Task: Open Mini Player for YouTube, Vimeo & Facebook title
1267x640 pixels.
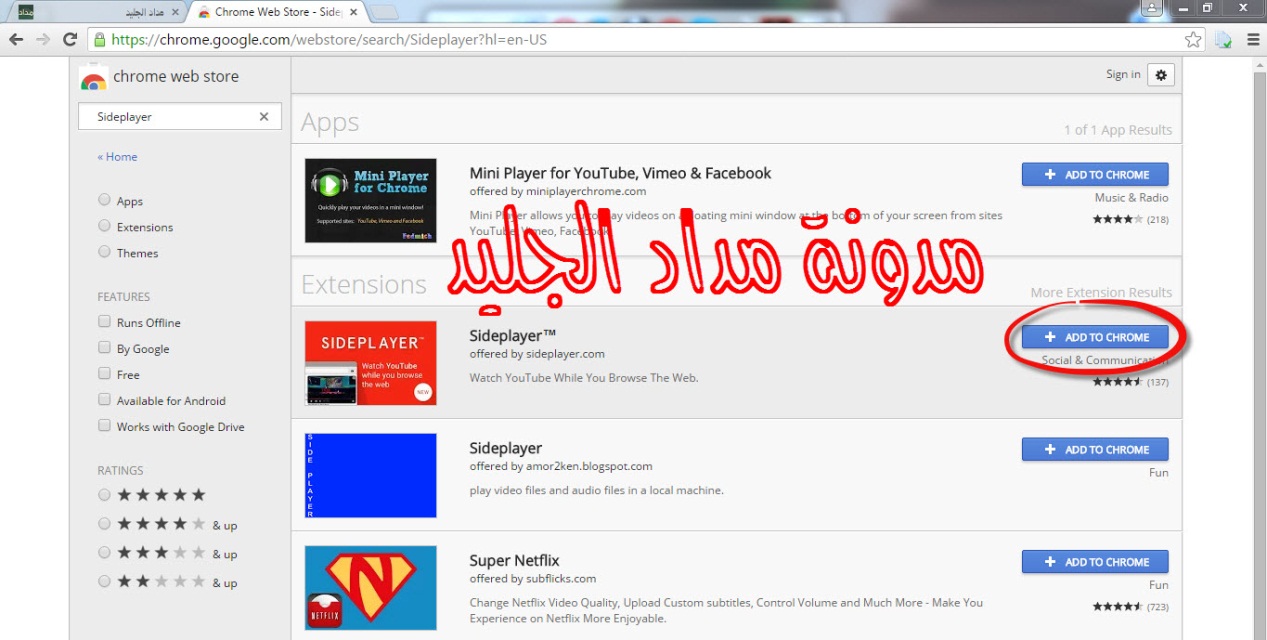Action: click(620, 173)
